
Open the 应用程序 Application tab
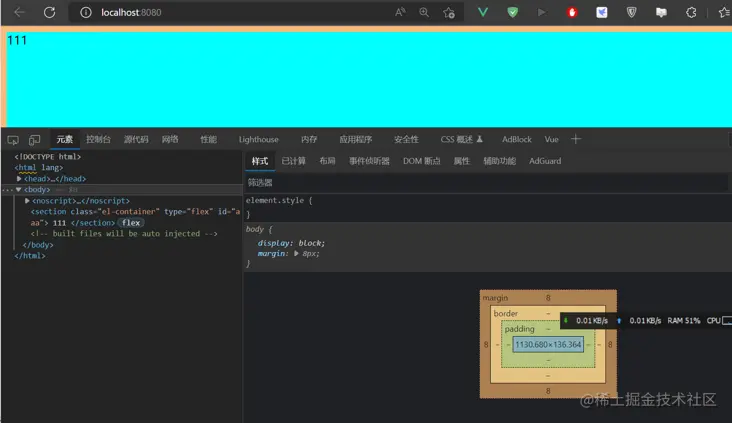(356, 139)
